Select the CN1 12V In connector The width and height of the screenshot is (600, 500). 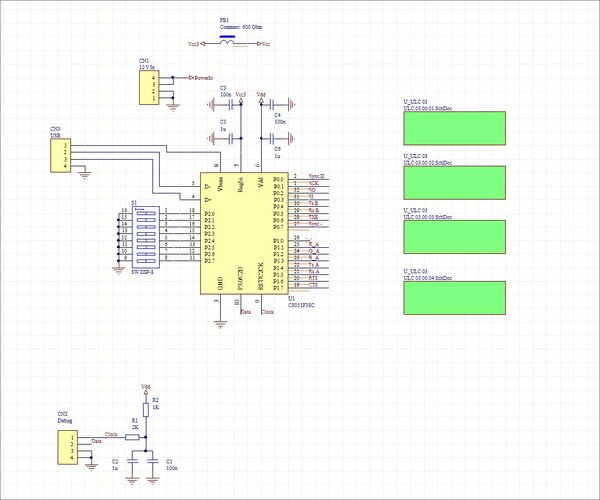click(x=149, y=88)
